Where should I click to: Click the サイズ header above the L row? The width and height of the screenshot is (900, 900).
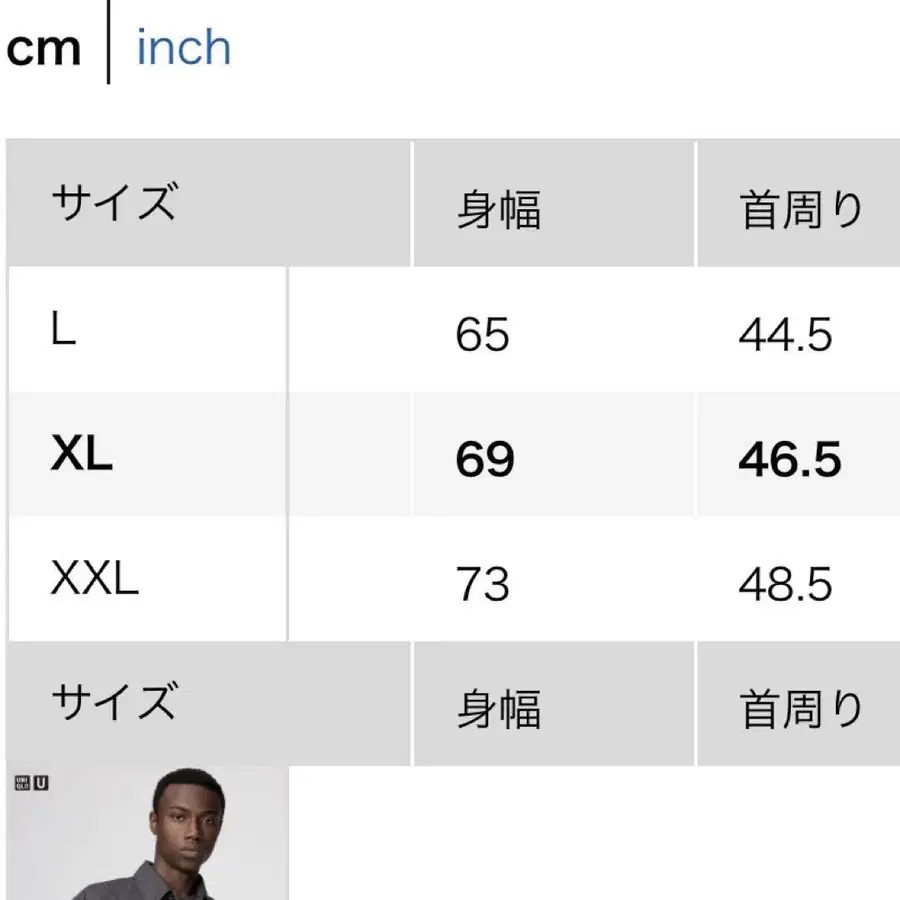(113, 205)
